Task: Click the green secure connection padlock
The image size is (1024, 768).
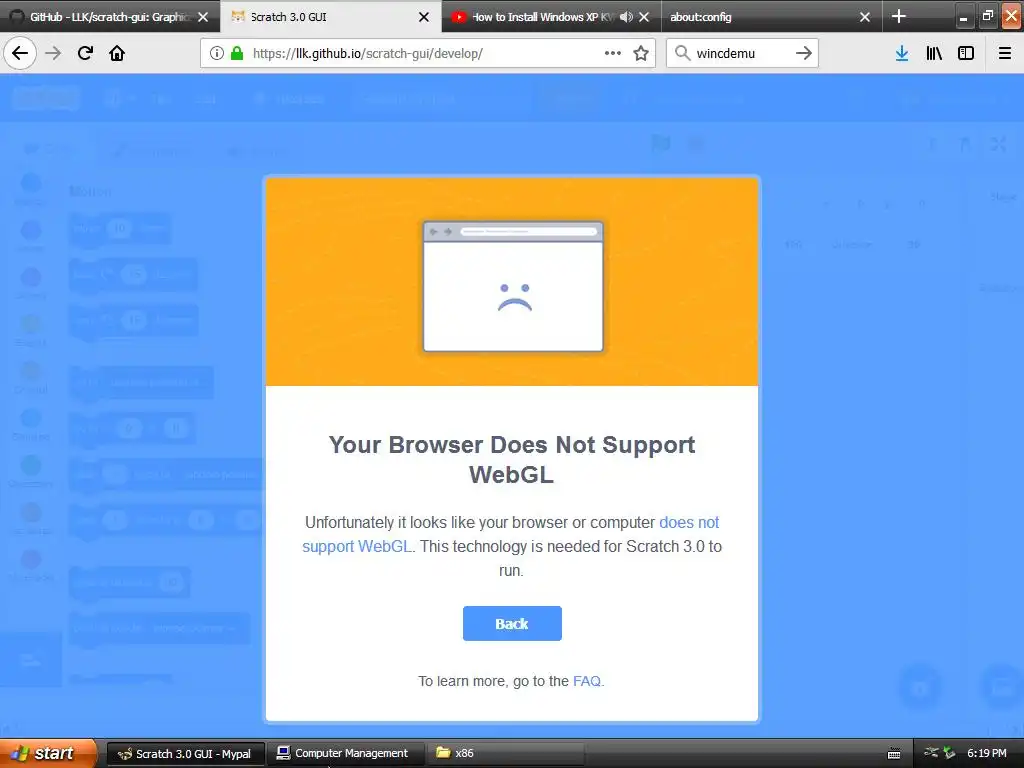Action: 237,54
